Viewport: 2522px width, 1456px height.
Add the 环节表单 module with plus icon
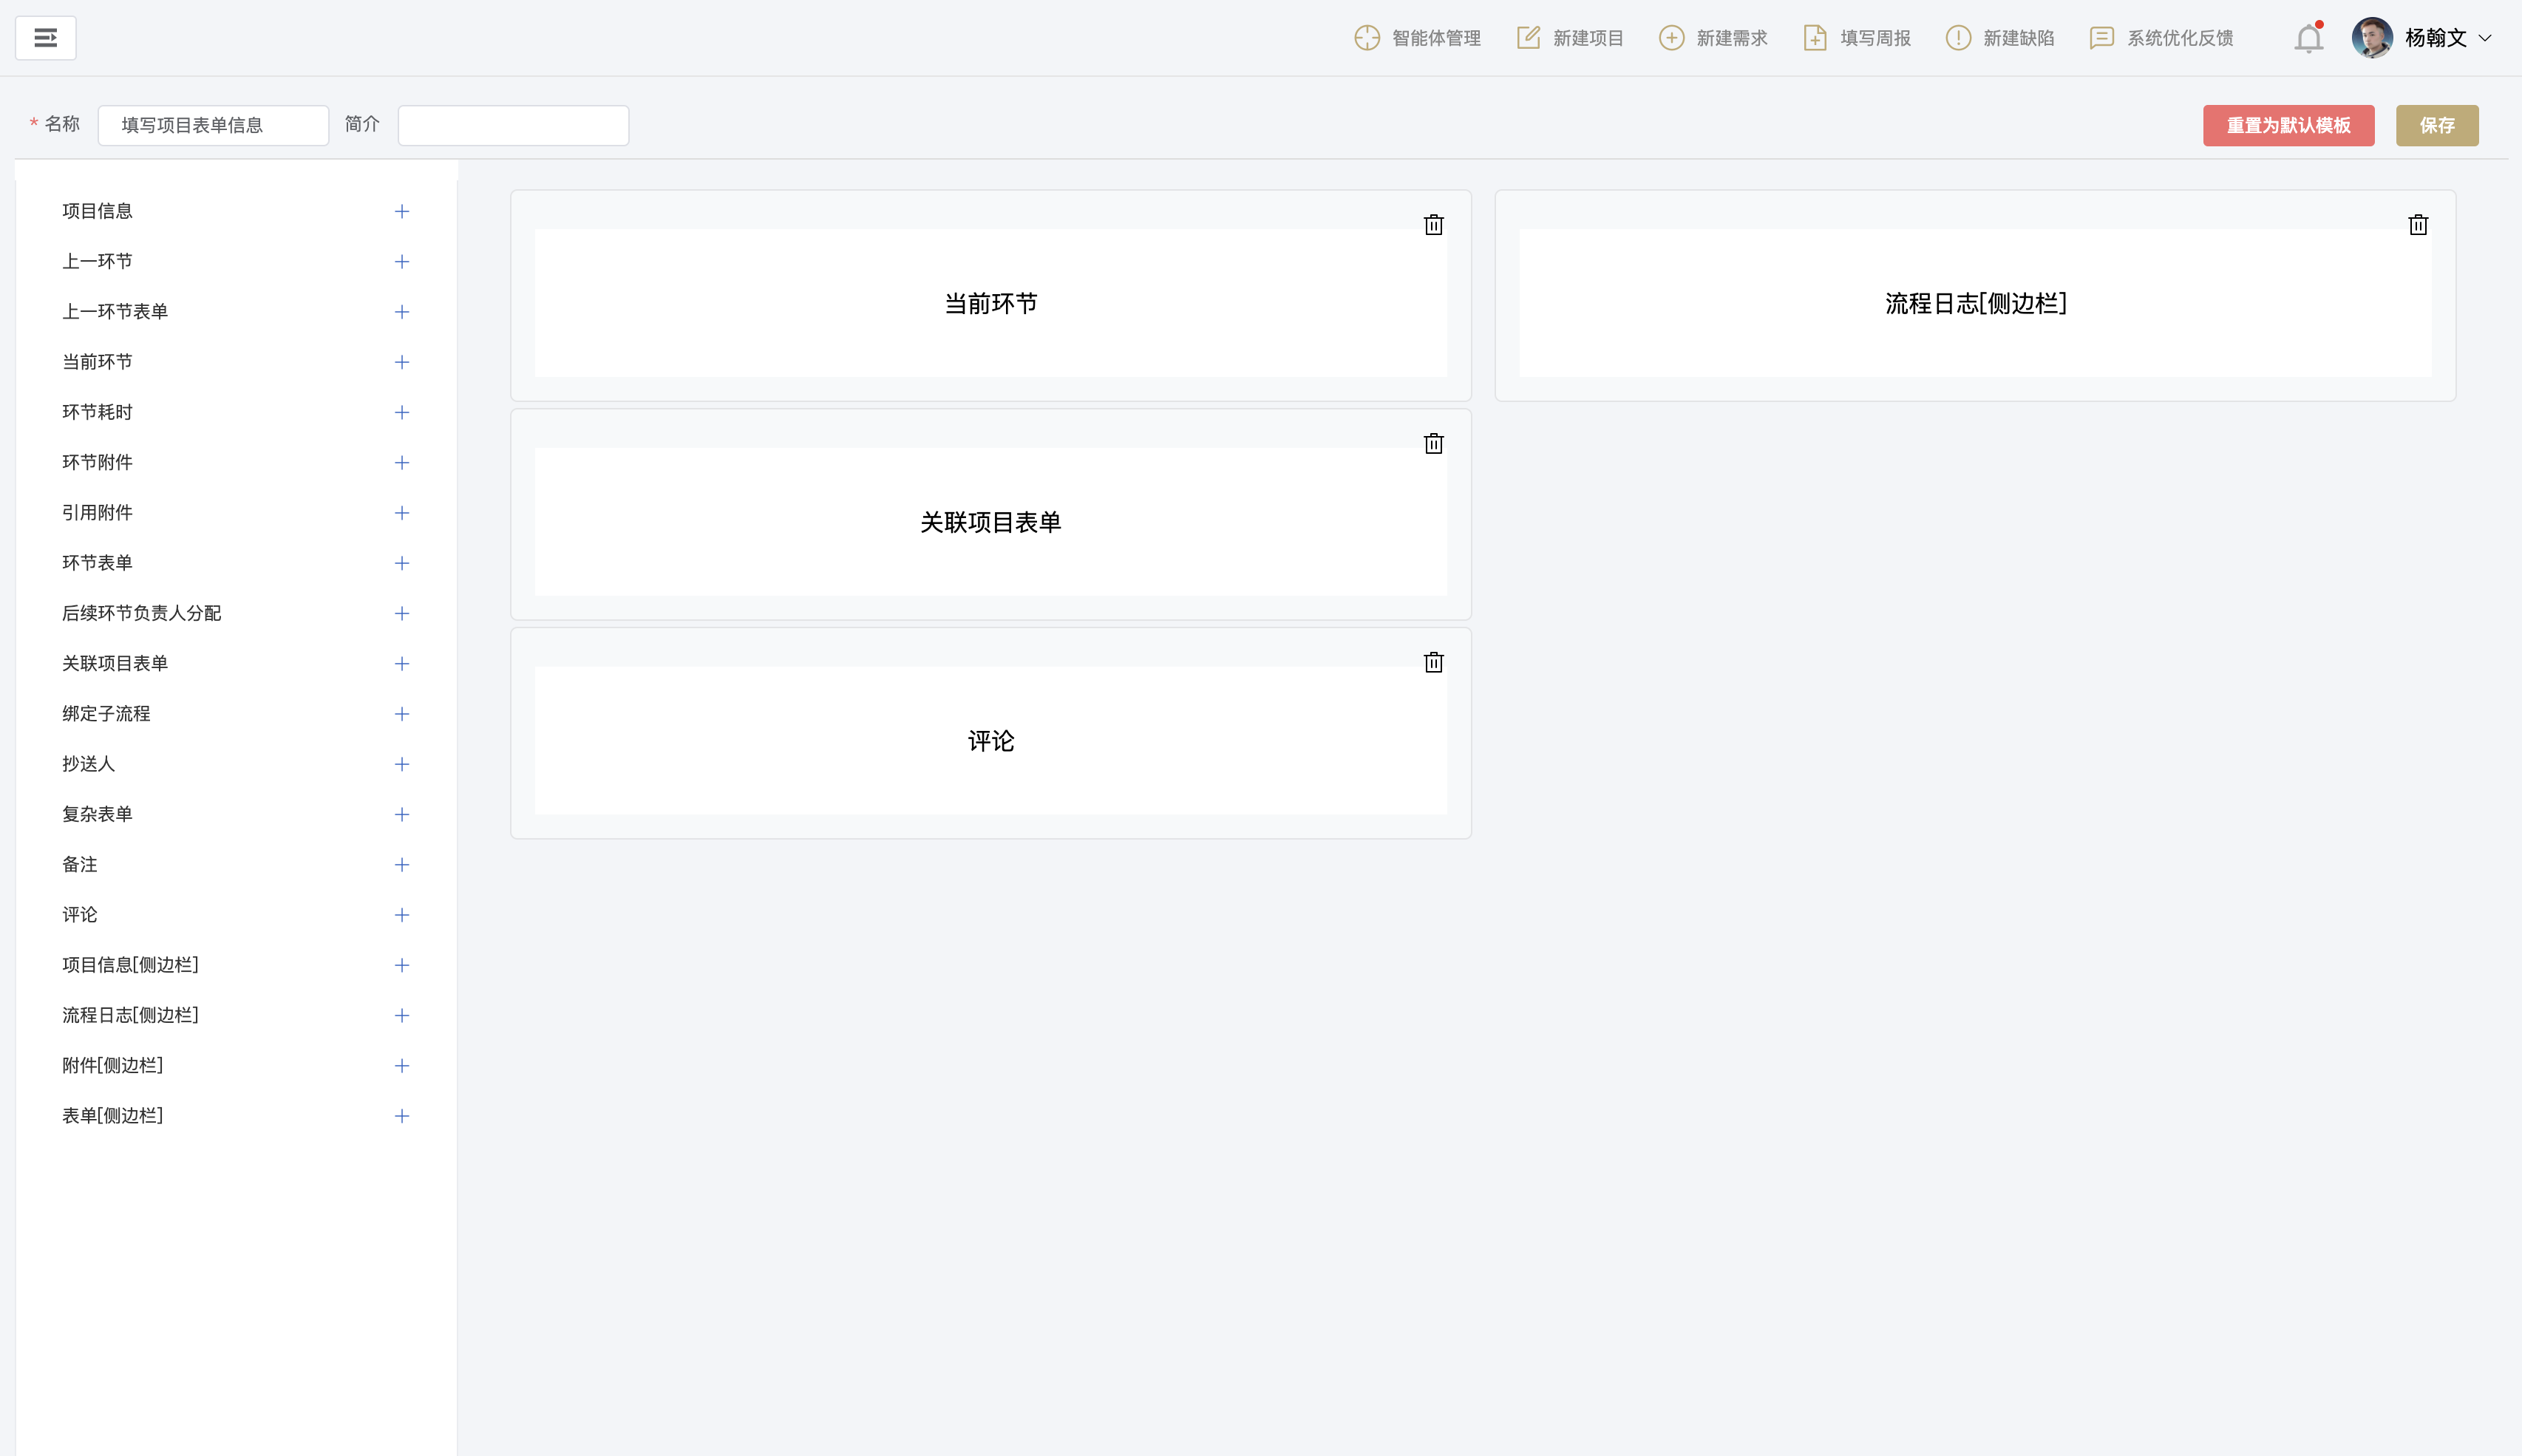(x=402, y=563)
